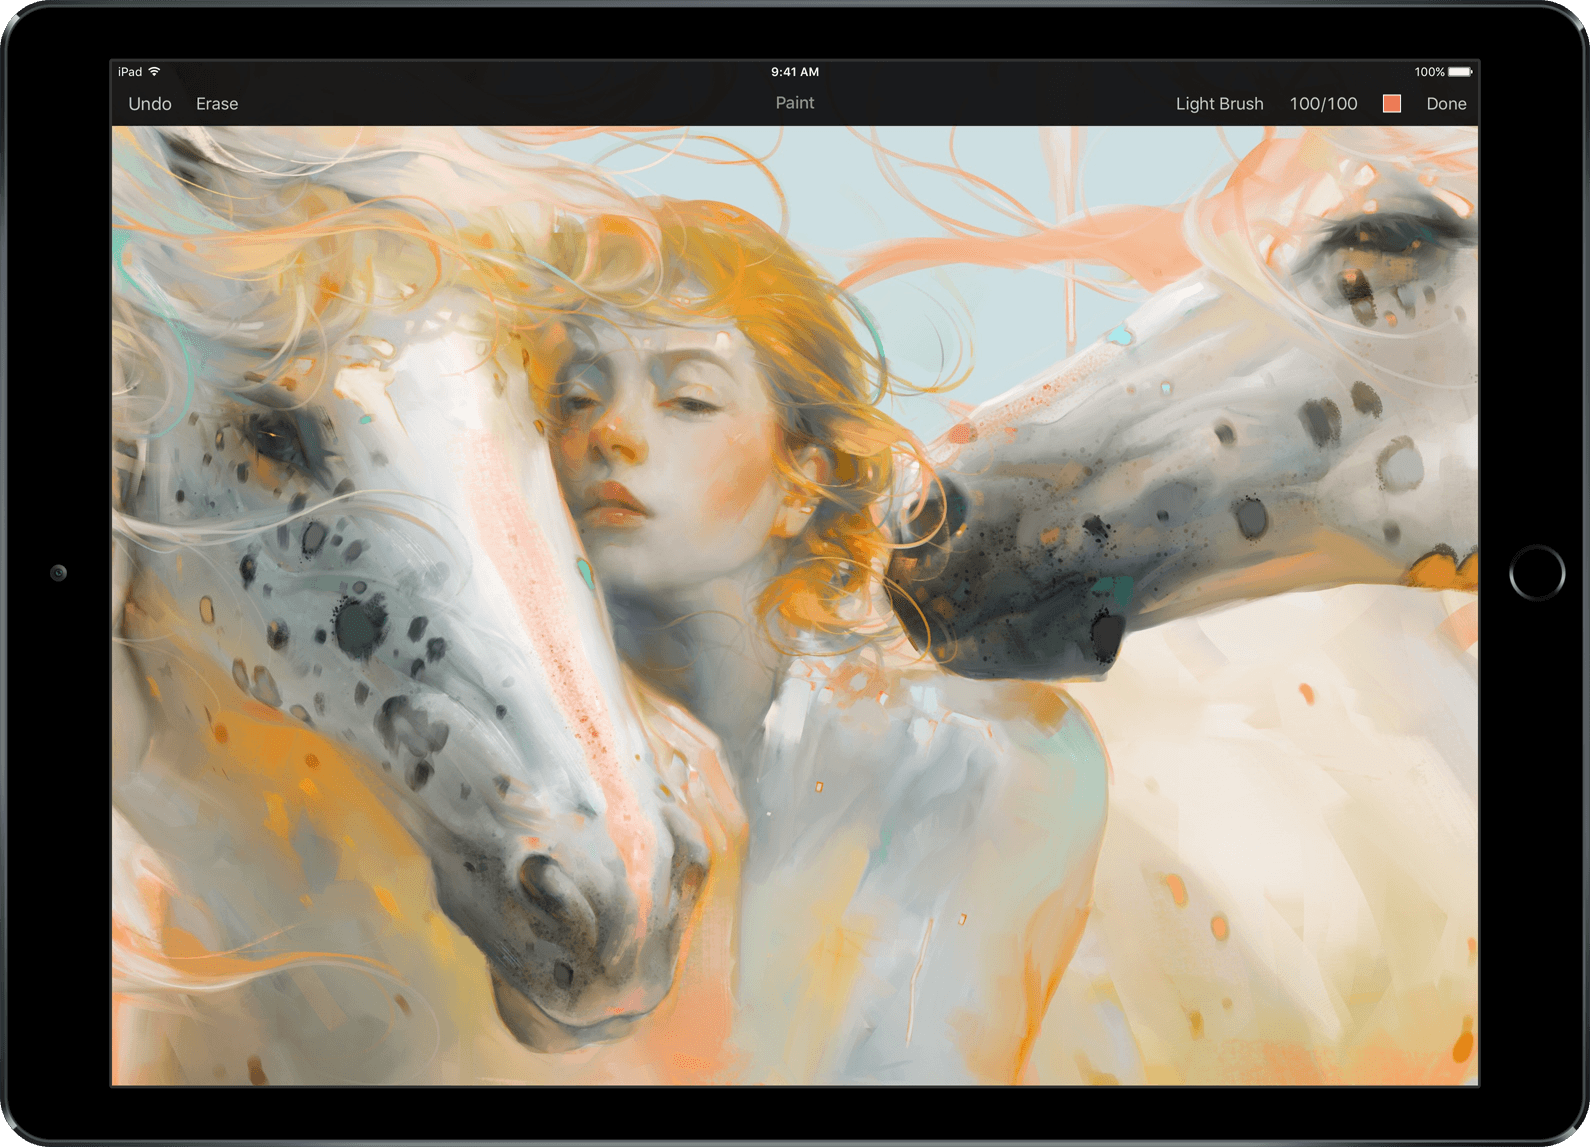
Task: Tap the iPad label in the status bar
Action: tap(130, 72)
